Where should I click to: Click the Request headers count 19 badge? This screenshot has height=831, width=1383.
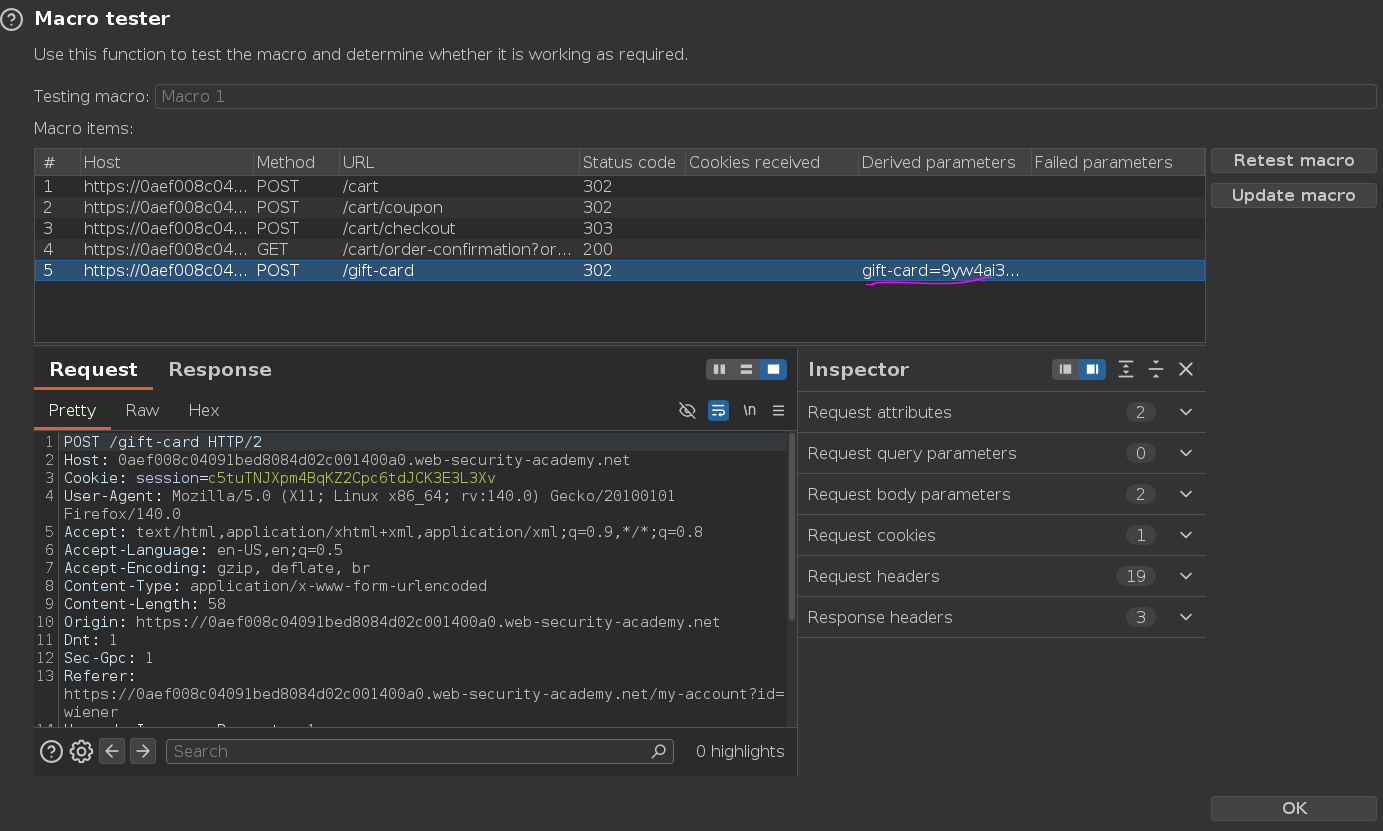[1135, 576]
